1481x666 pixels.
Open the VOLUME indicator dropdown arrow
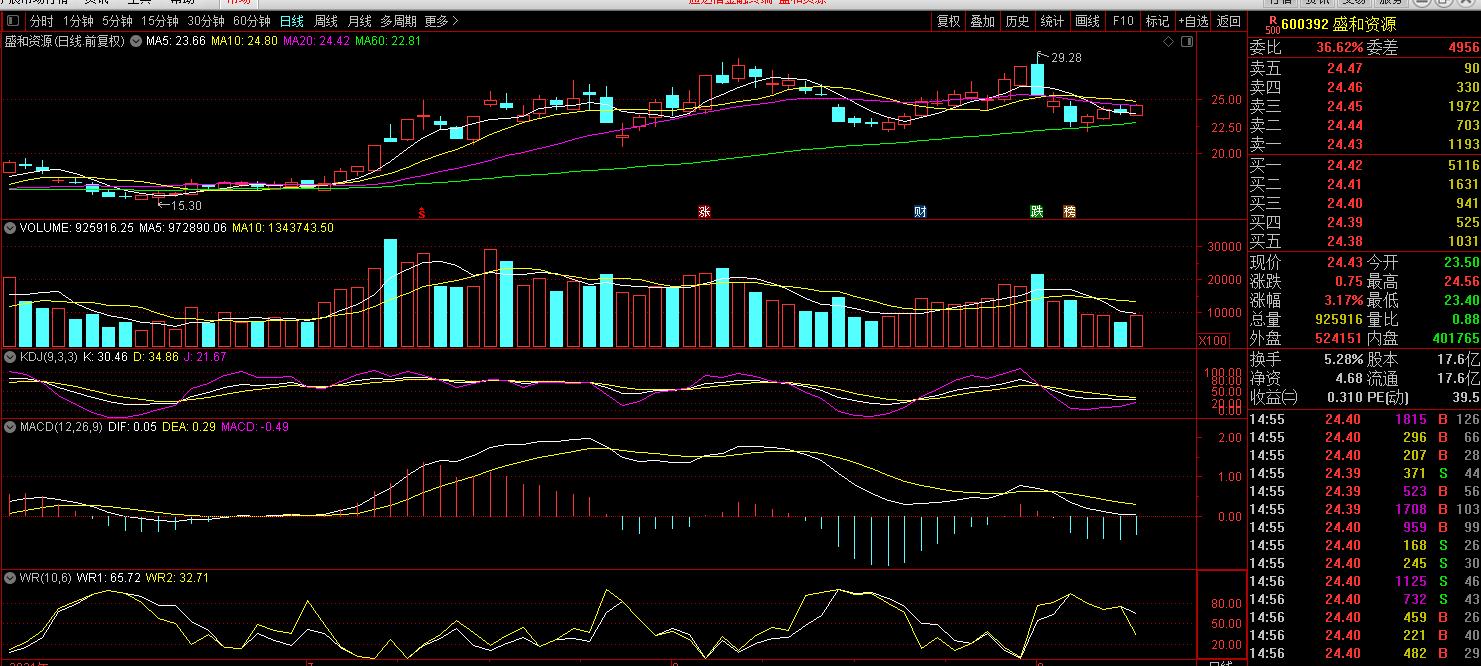(10, 228)
